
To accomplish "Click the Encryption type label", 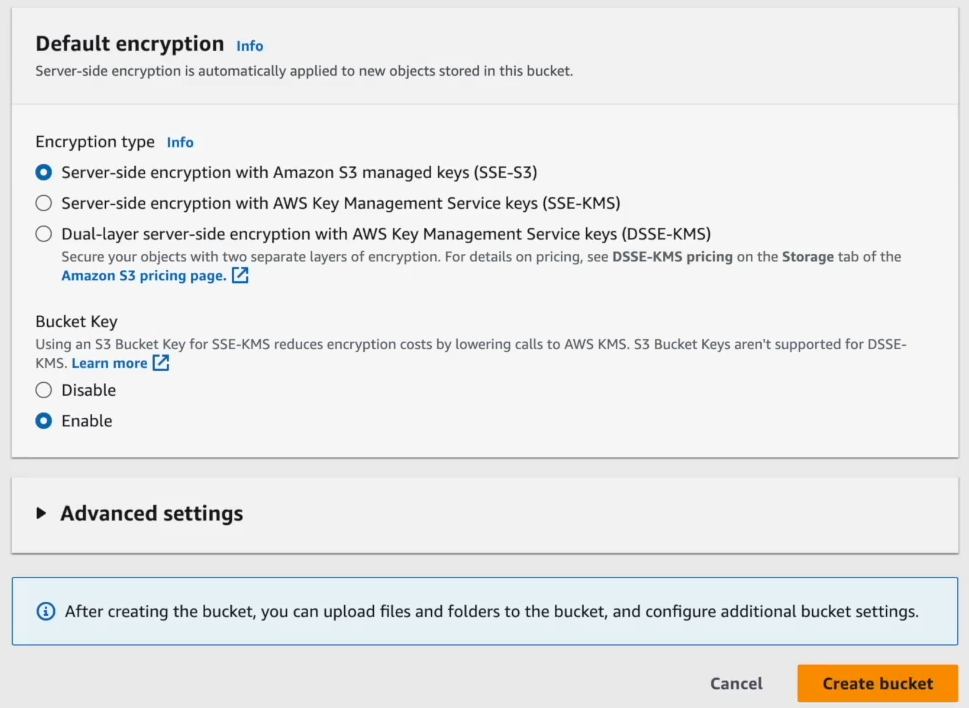I will pyautogui.click(x=94, y=142).
